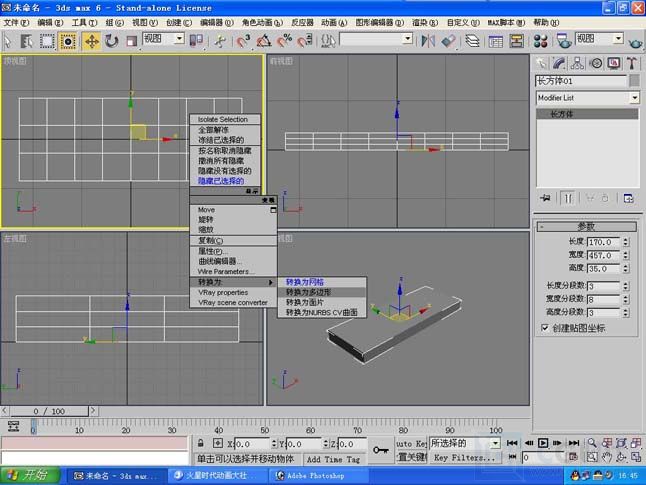Open Configure Modifier Sets
Viewport: 646px width, 485px height.
point(628,198)
